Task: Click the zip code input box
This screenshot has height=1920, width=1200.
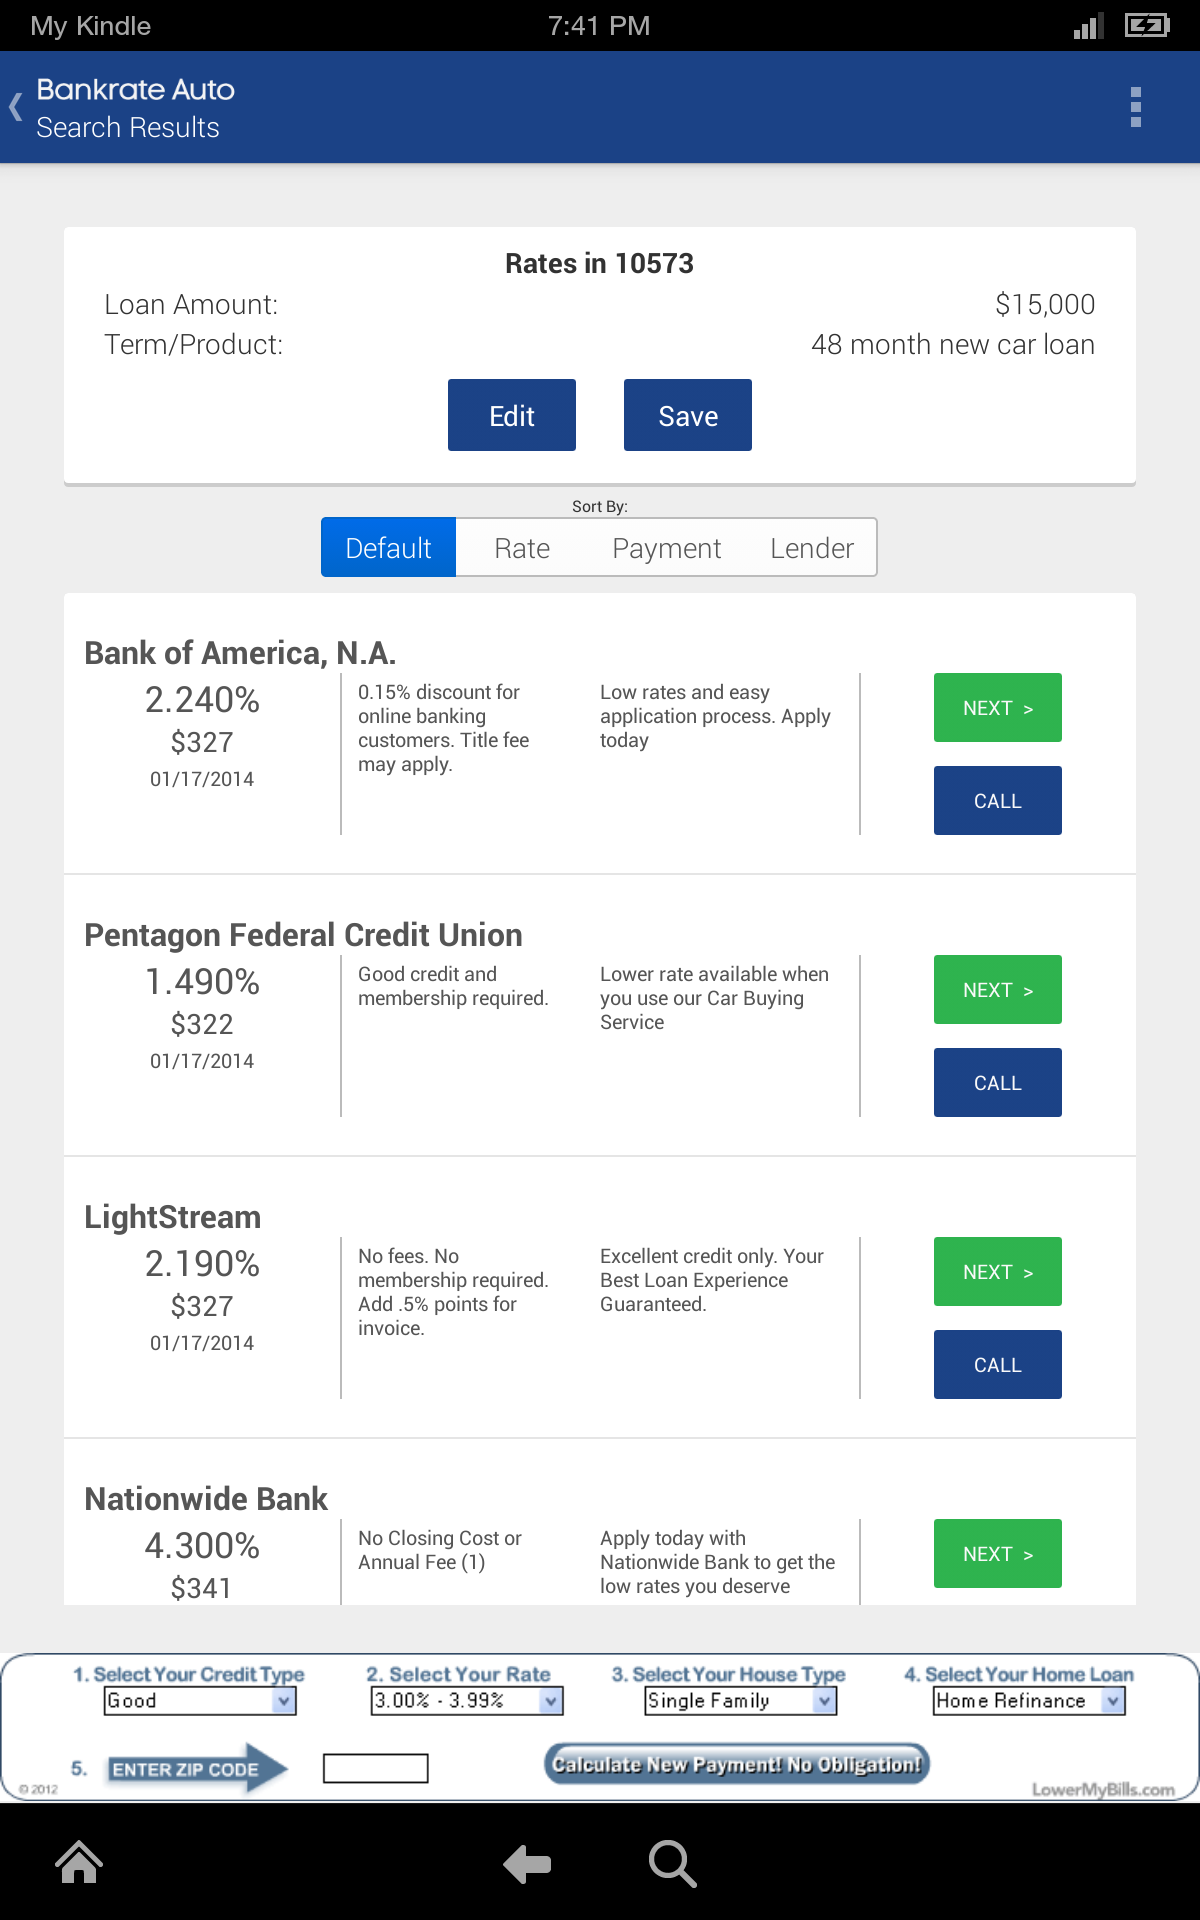Action: pyautogui.click(x=375, y=1768)
